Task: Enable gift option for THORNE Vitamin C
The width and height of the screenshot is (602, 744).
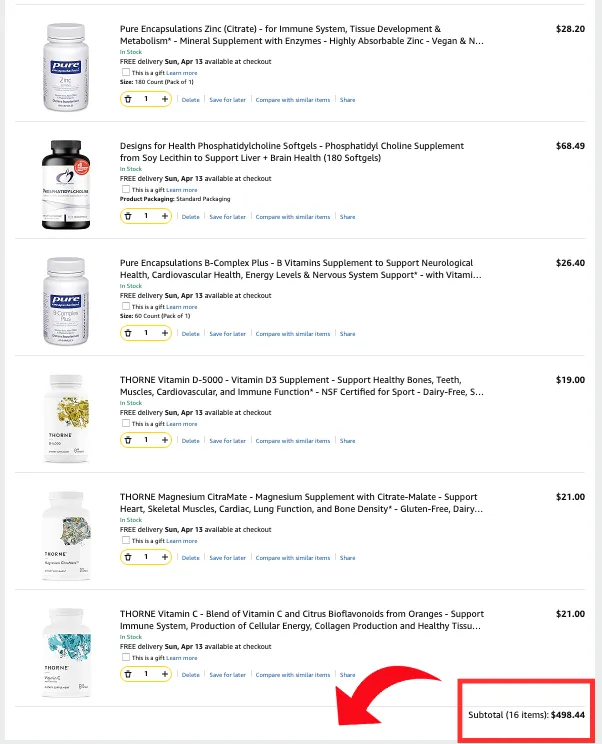Action: tap(125, 657)
